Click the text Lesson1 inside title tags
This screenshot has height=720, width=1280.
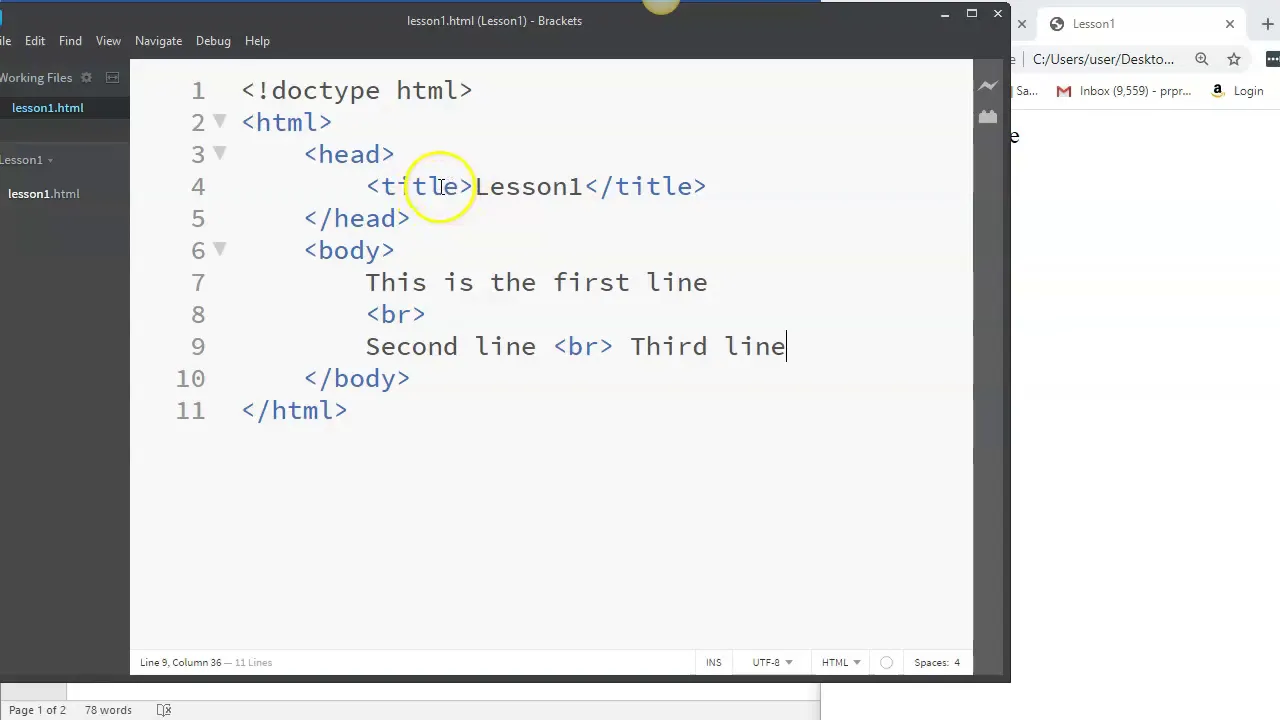point(528,187)
